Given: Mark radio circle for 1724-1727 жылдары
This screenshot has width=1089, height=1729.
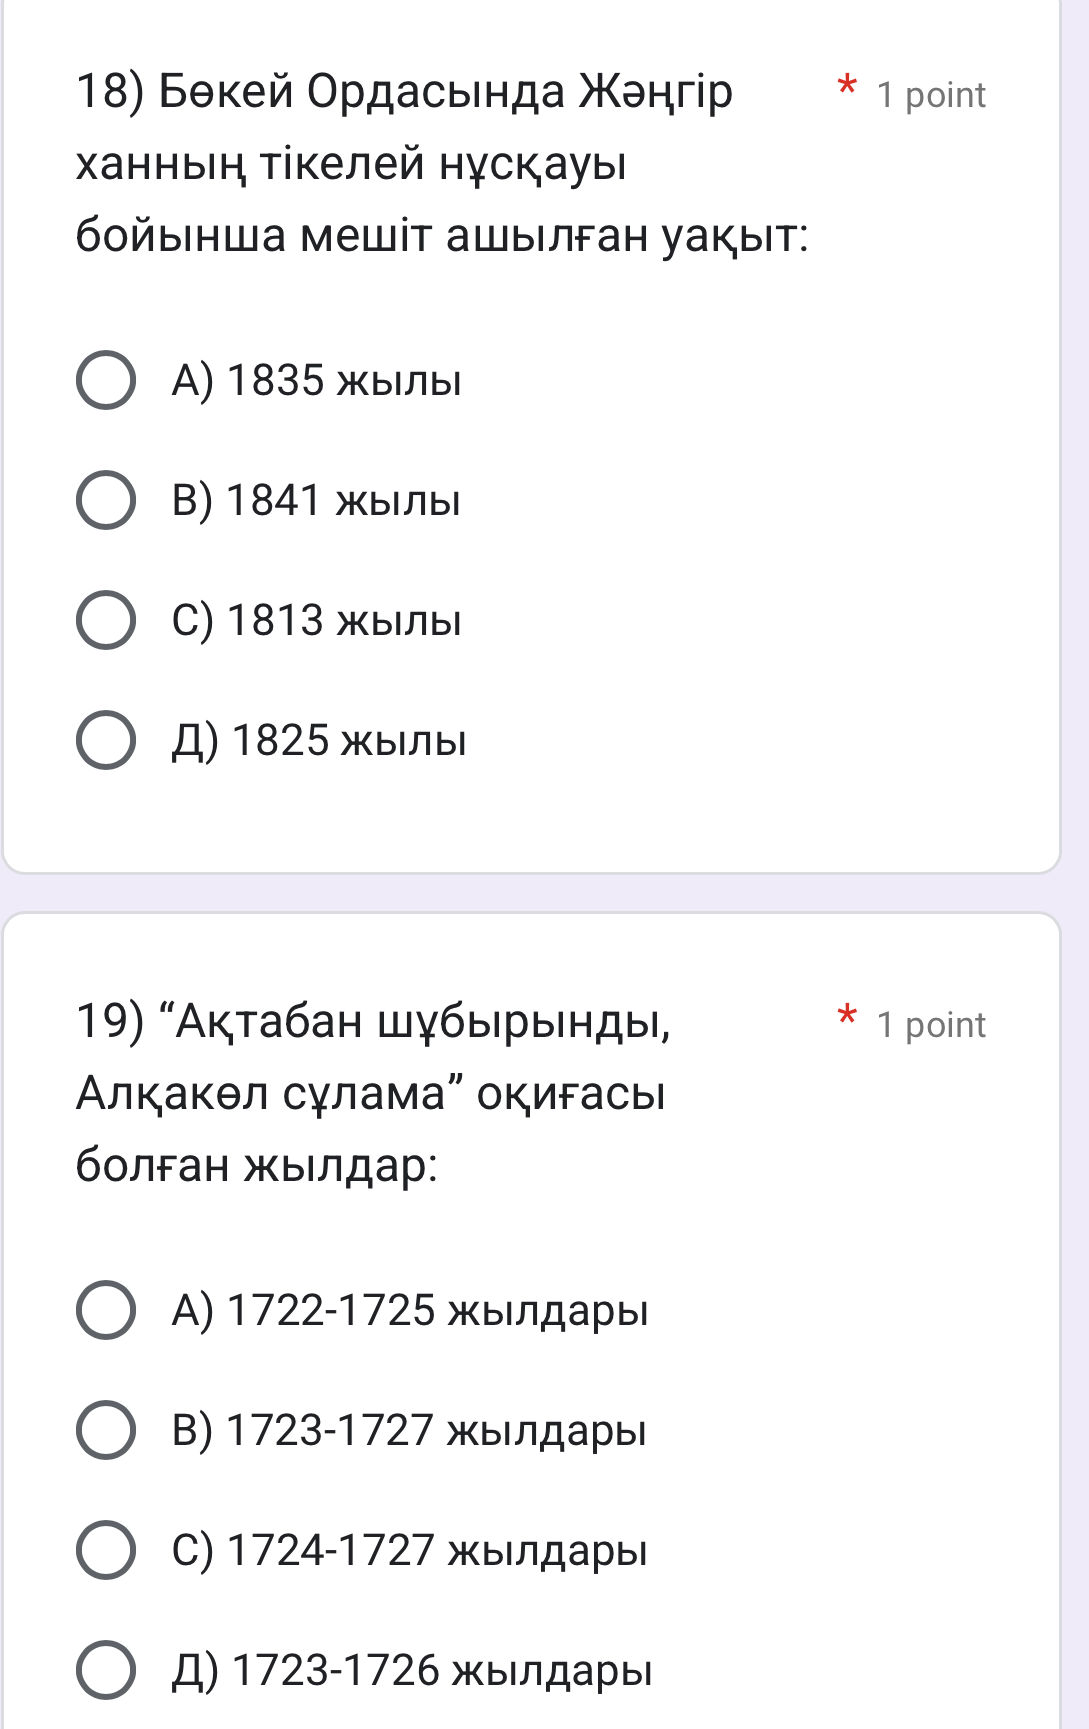Looking at the screenshot, I should coord(106,1550).
